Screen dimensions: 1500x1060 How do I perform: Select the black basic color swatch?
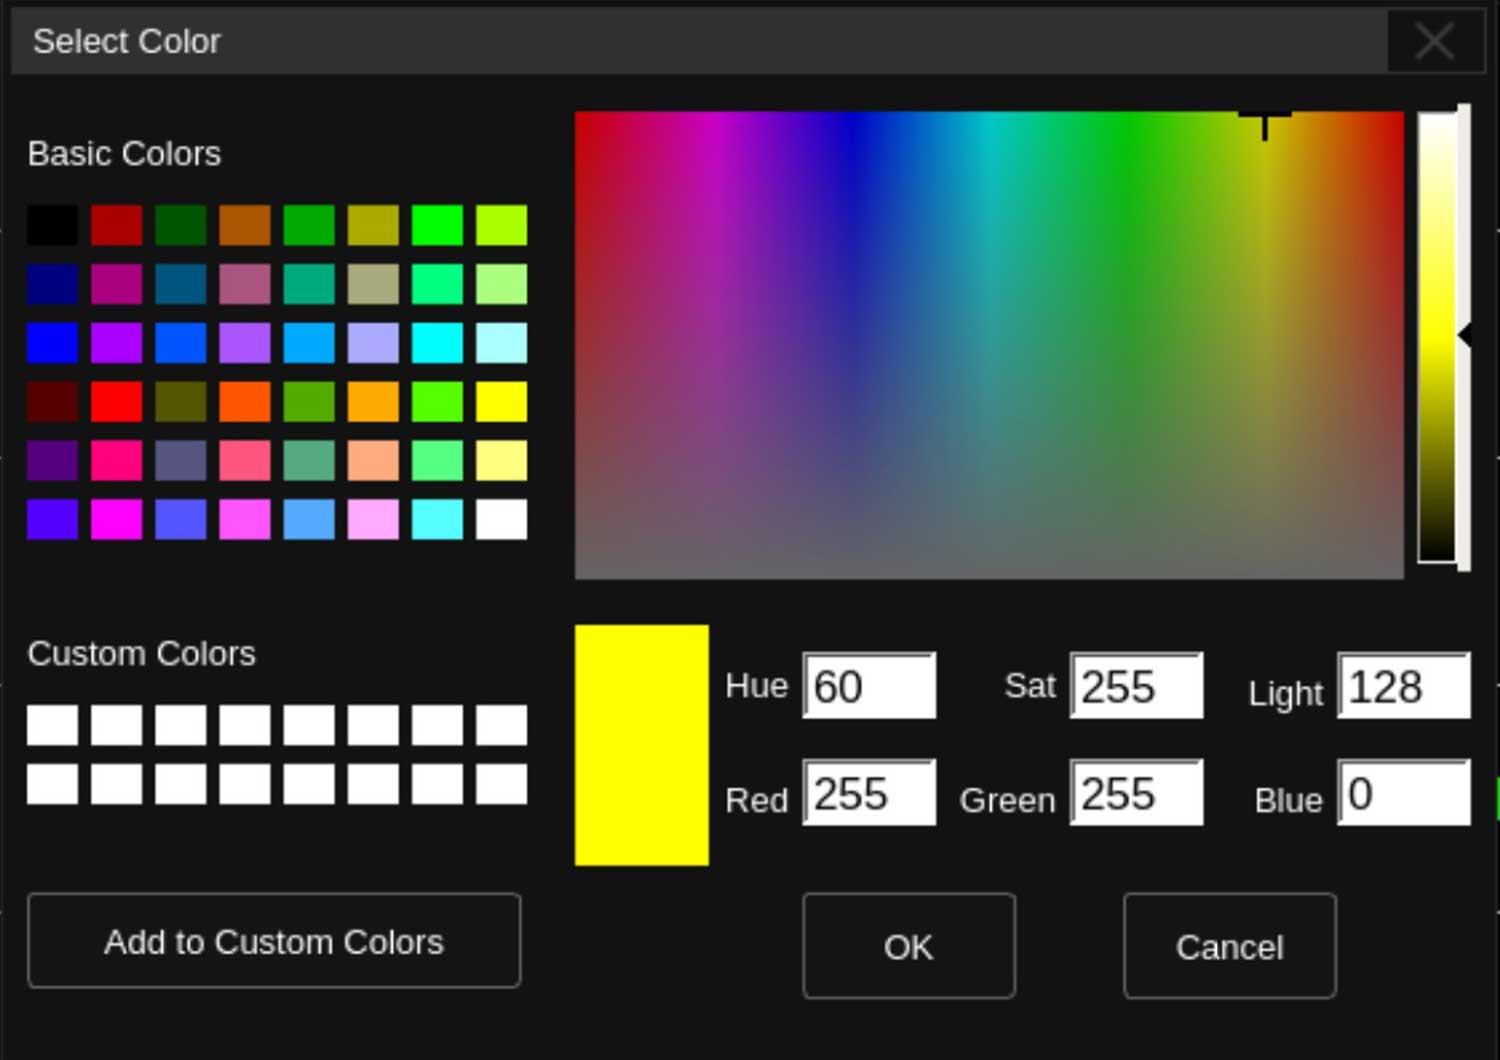coord(52,225)
